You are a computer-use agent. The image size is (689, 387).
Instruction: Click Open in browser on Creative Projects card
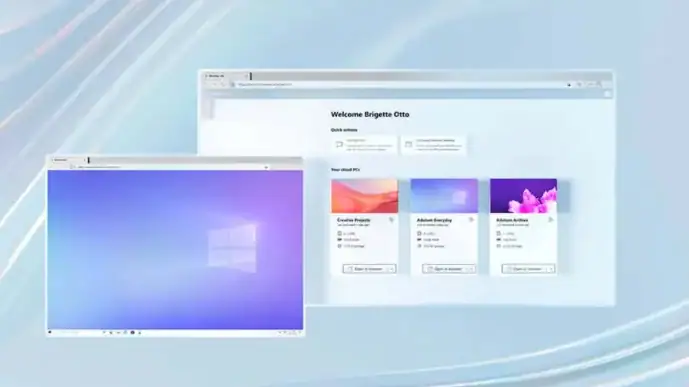[x=365, y=269]
